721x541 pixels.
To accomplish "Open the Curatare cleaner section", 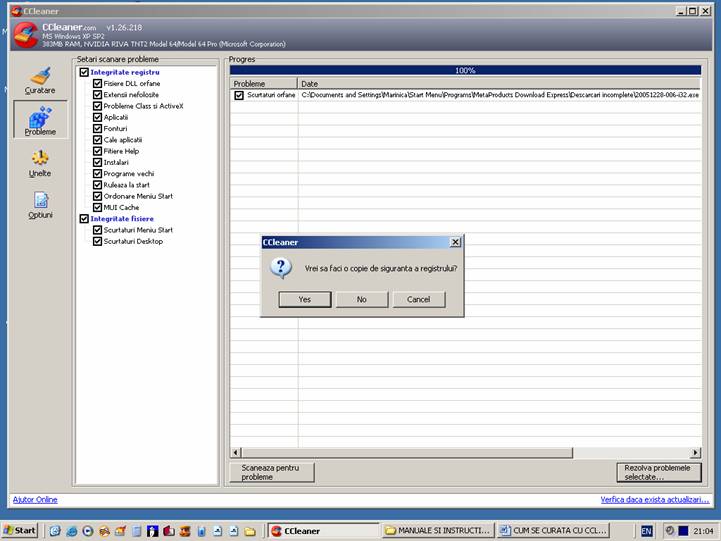I will (x=40, y=80).
